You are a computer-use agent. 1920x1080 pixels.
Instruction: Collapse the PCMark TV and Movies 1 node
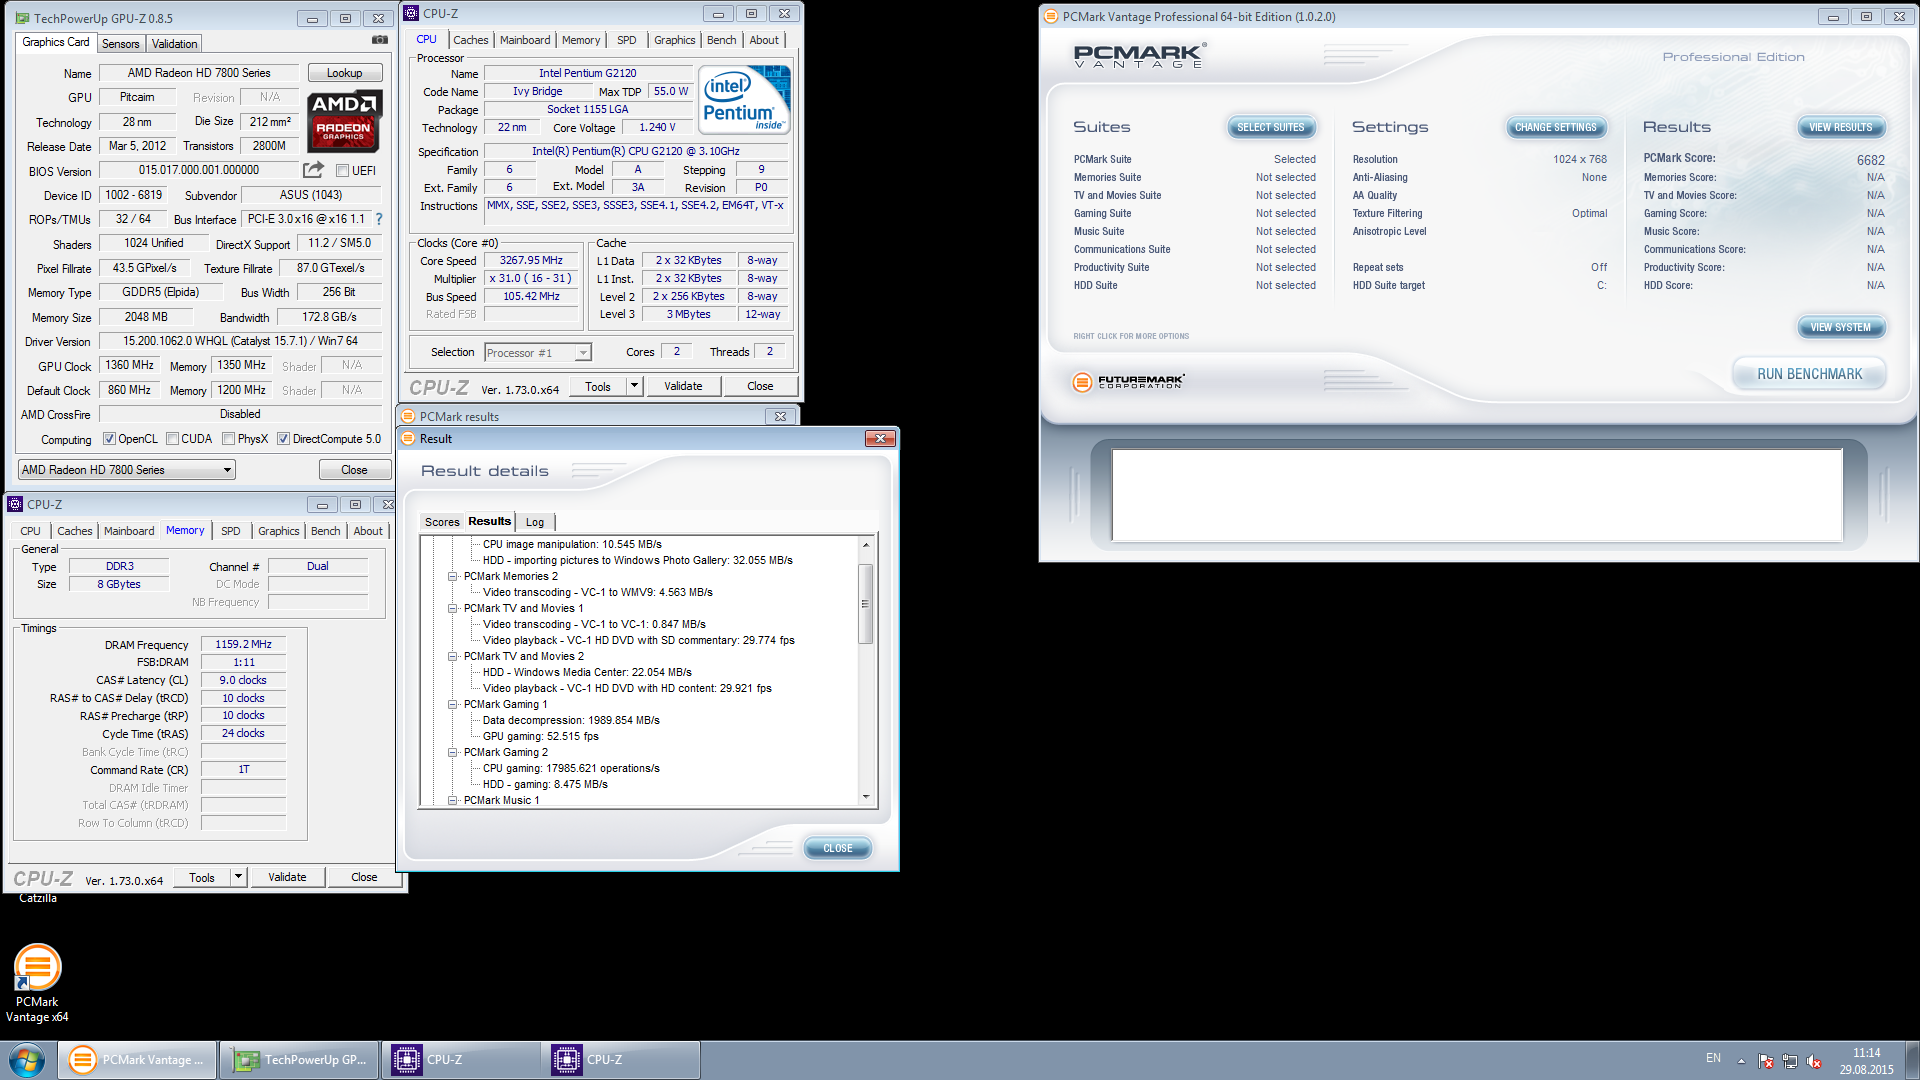[452, 609]
